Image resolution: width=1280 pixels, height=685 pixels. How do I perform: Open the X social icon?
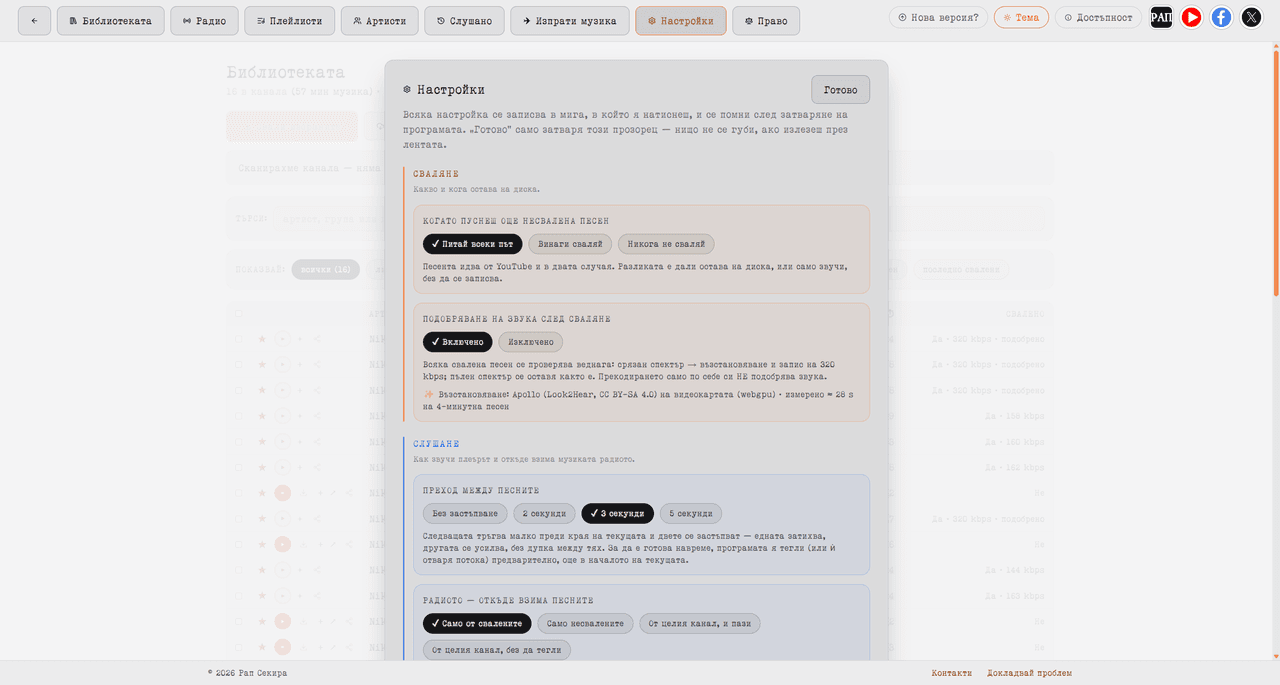click(1251, 17)
